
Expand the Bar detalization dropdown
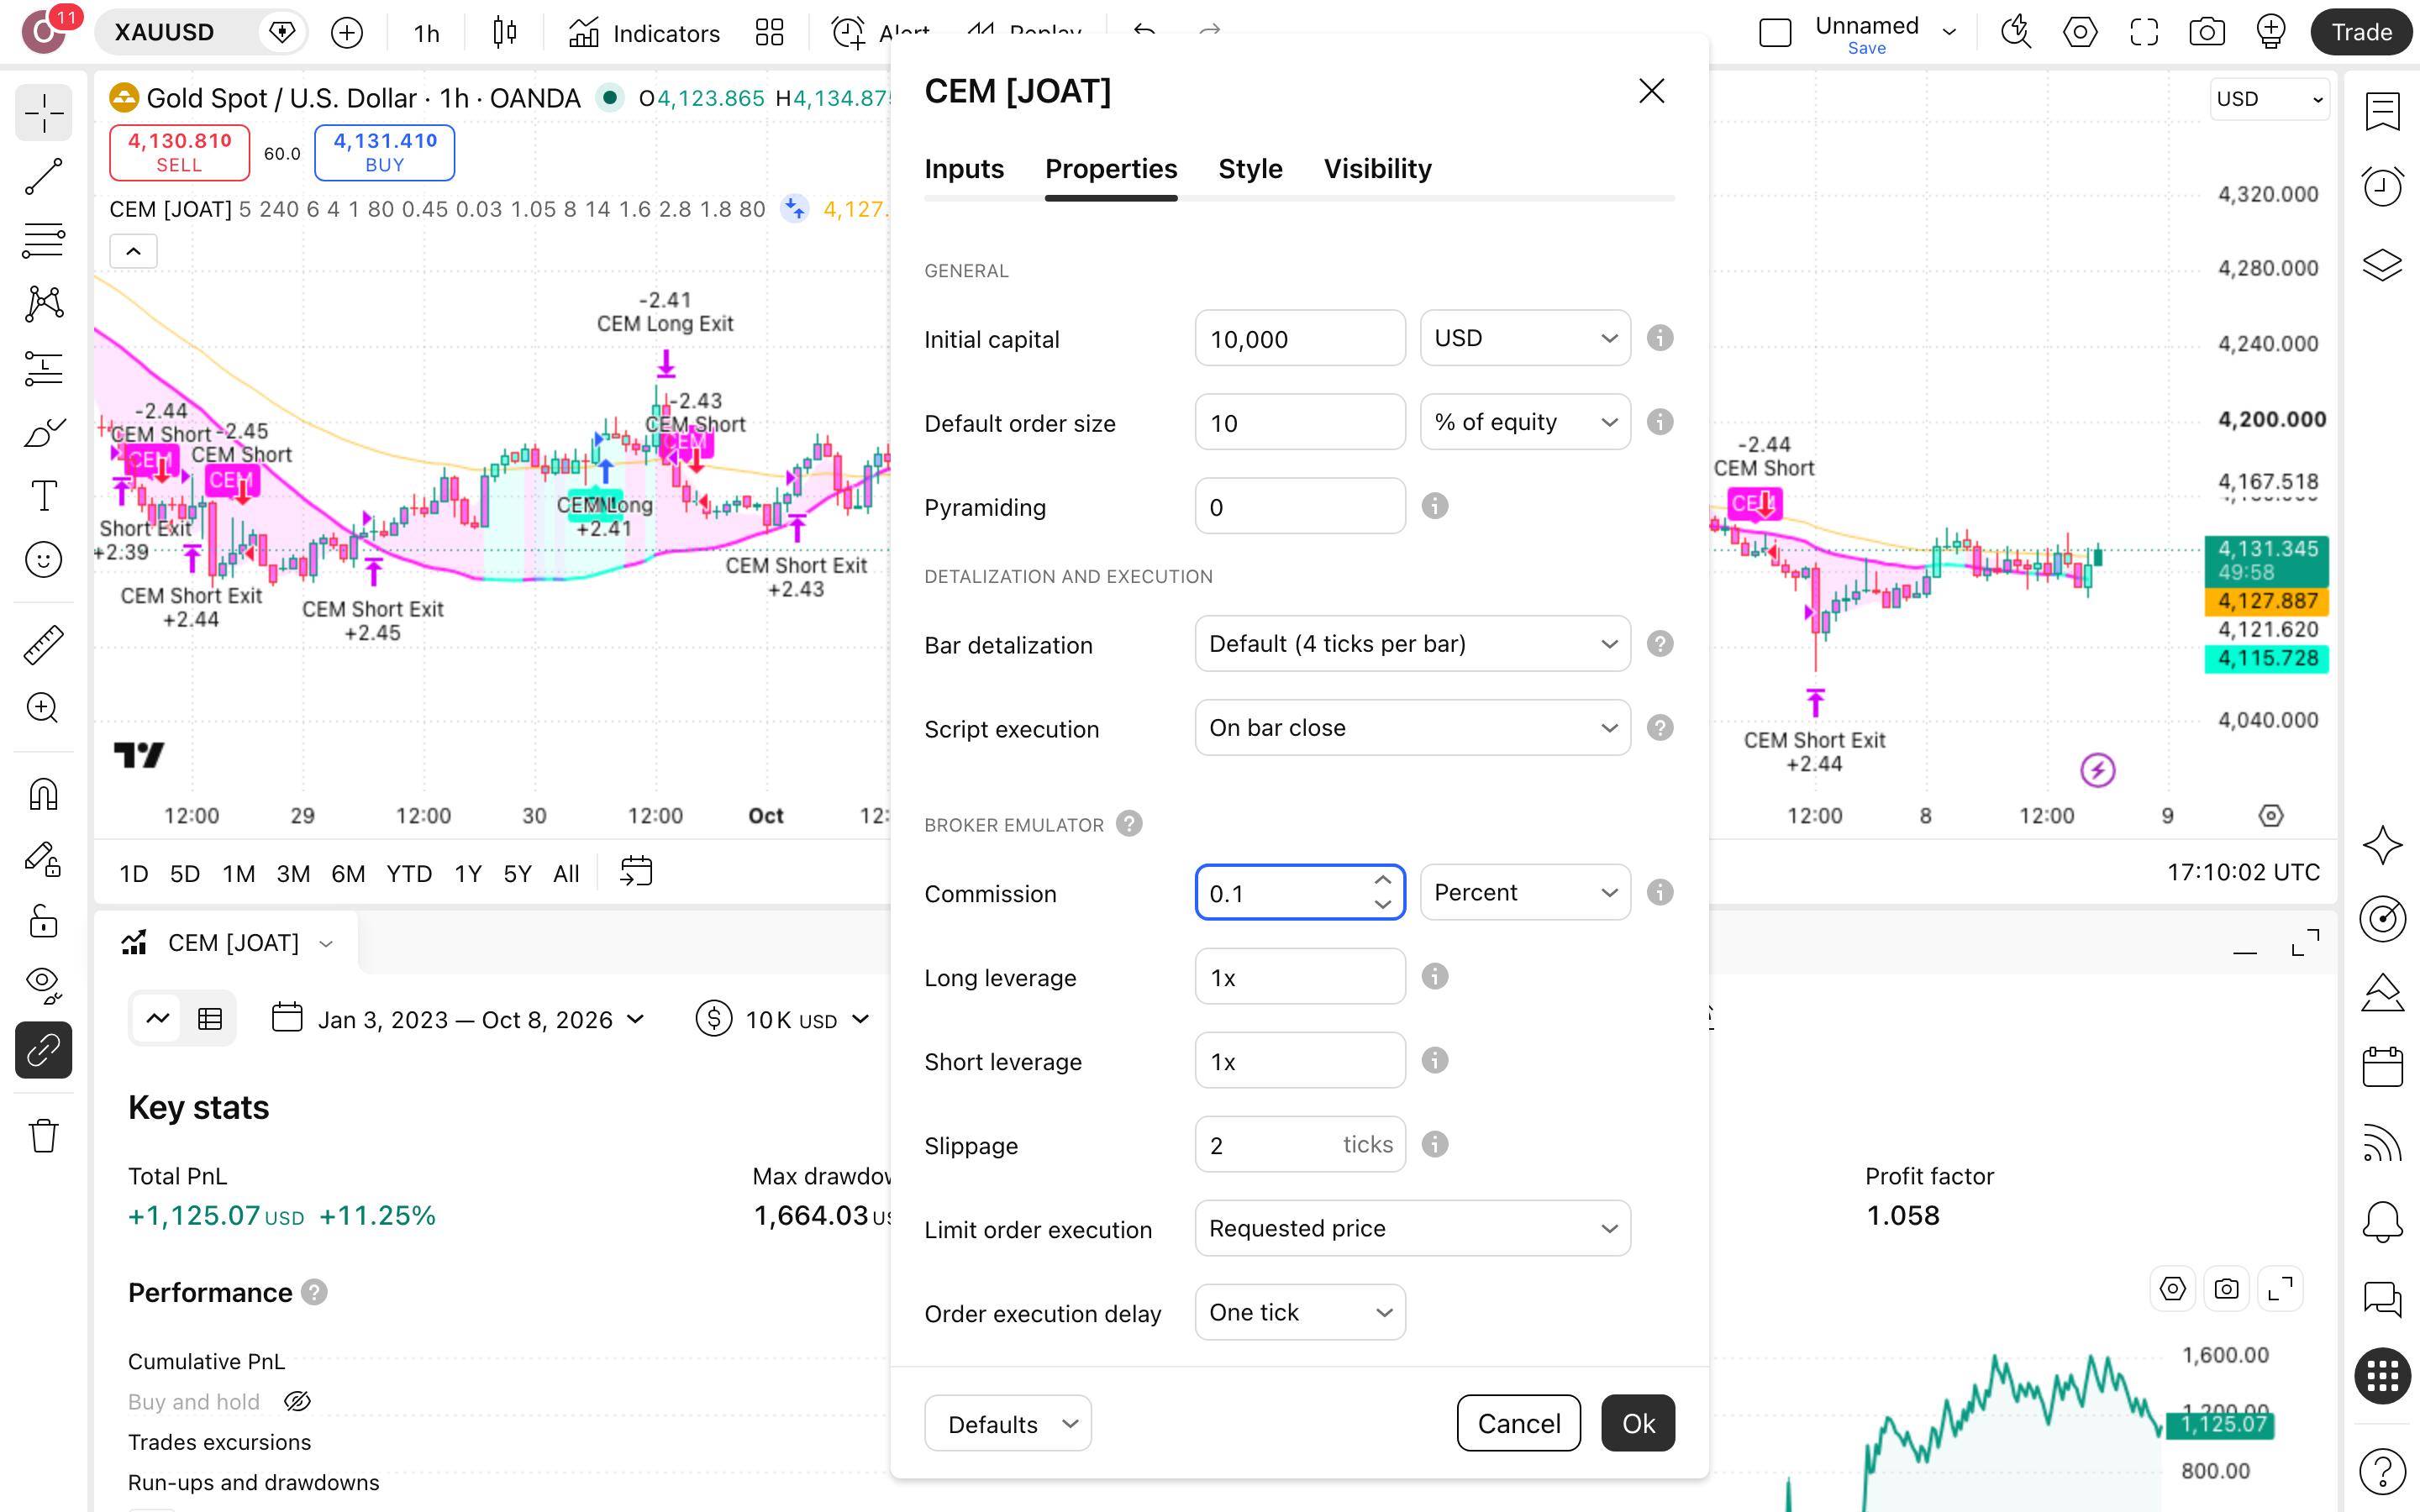tap(1412, 643)
